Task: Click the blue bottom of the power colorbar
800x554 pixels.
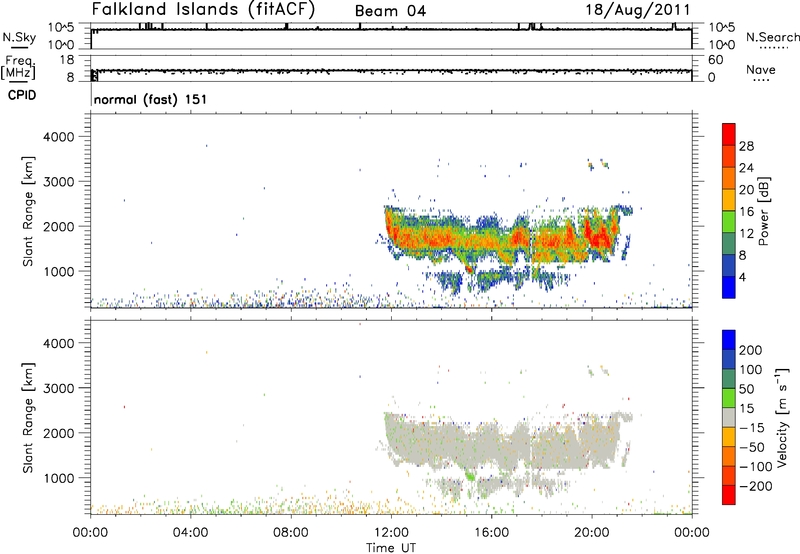Action: (729, 287)
